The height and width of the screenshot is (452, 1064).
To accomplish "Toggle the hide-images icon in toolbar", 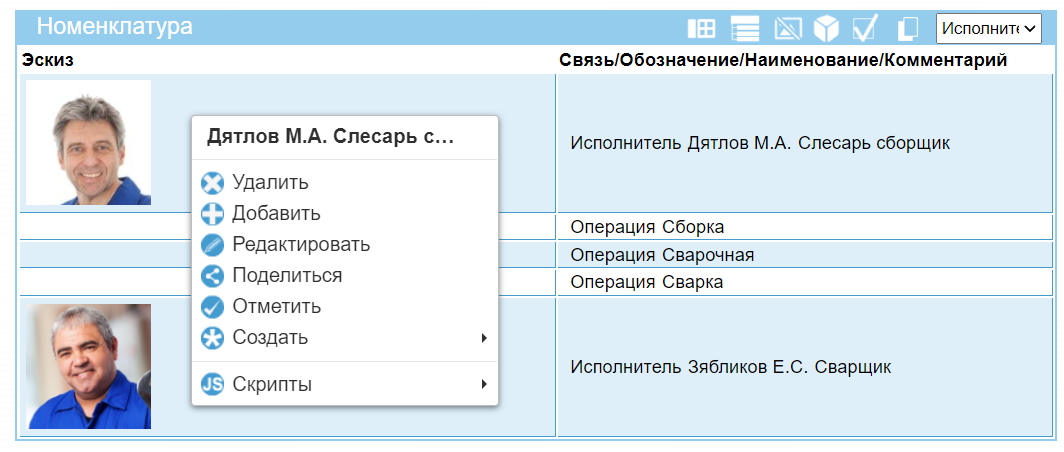I will point(787,29).
